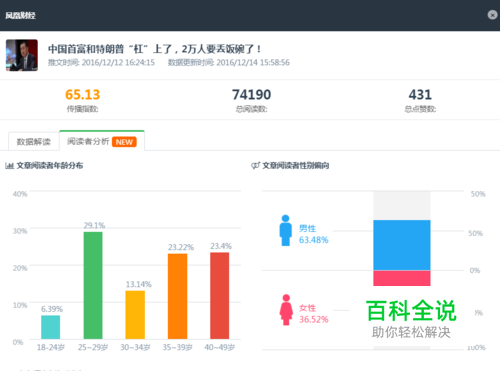Click the pink female figure icon
The height and width of the screenshot is (371, 500).
286,310
